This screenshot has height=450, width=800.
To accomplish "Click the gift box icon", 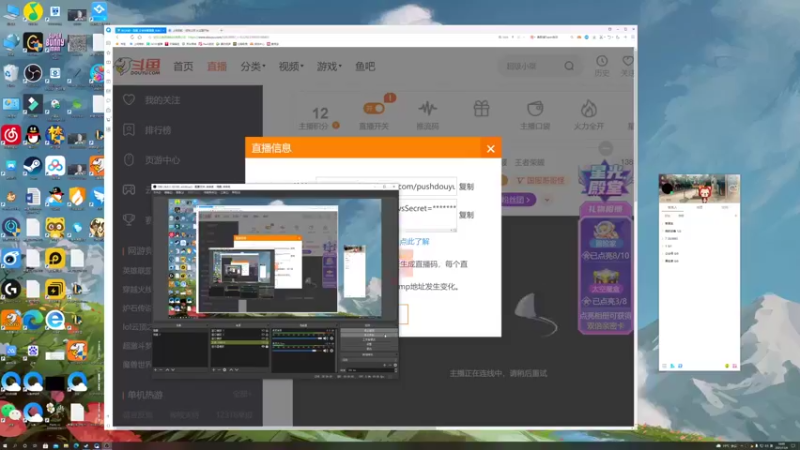I will [481, 108].
